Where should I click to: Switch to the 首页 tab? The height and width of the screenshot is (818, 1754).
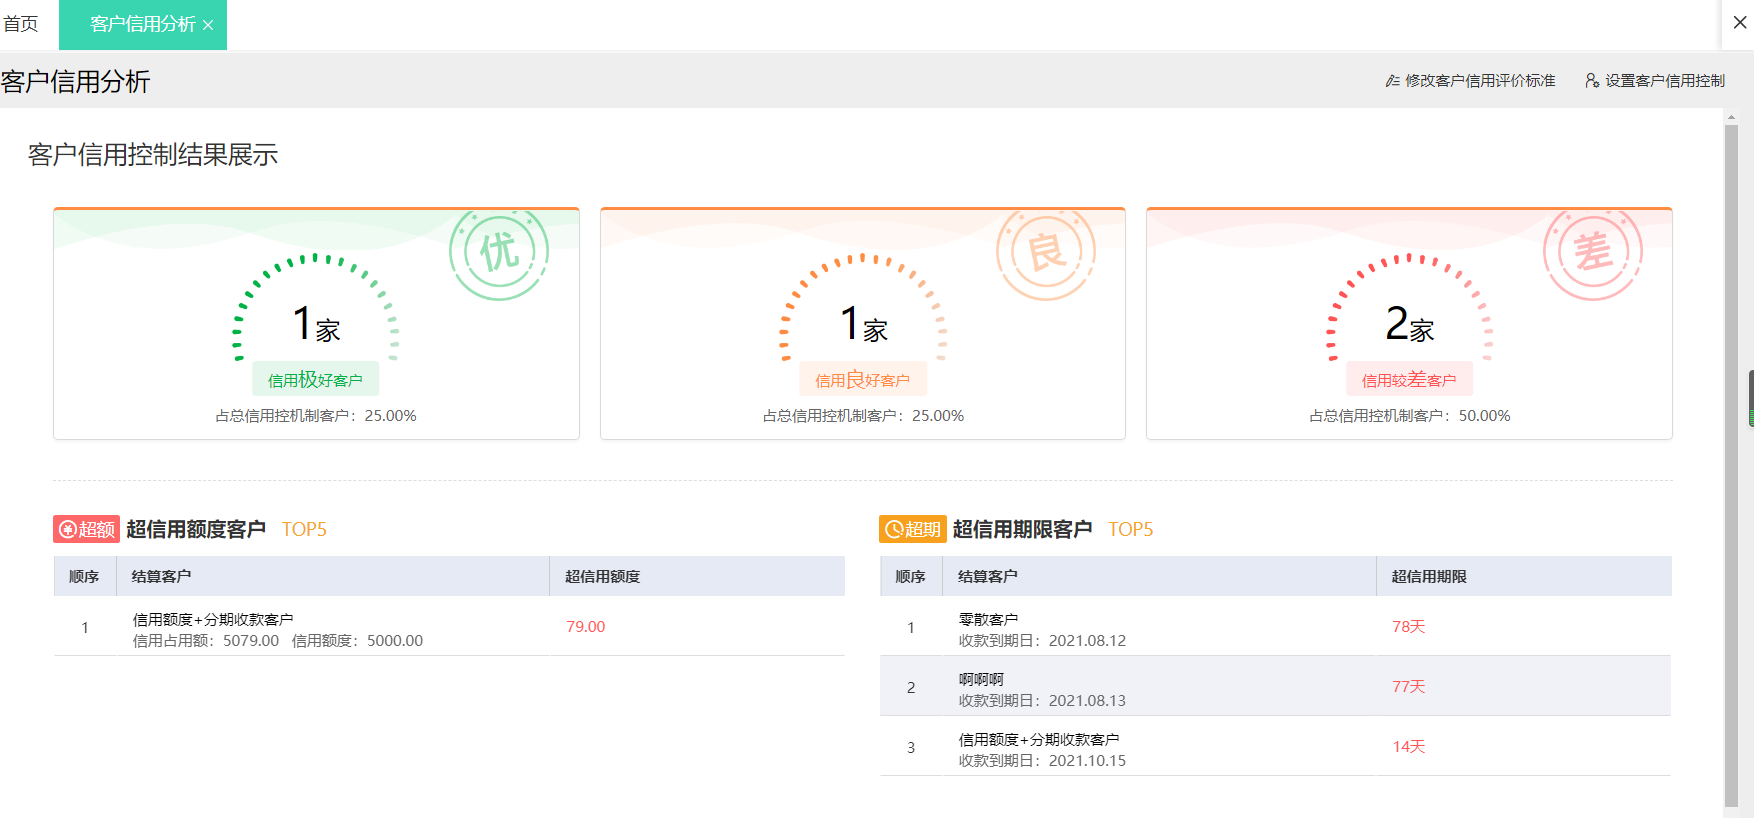21,24
